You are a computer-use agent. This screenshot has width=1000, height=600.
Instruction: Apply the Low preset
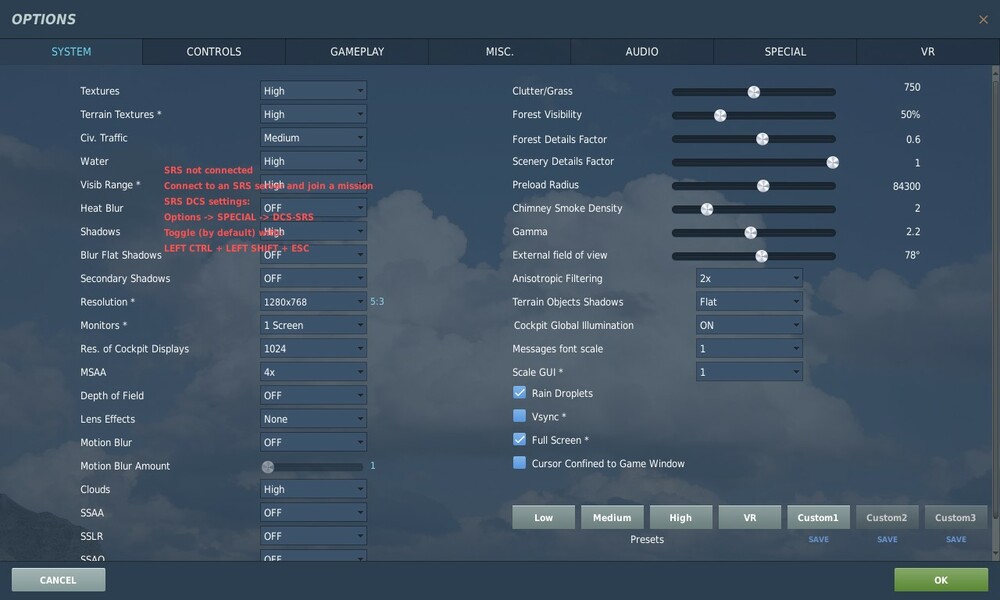click(x=543, y=517)
